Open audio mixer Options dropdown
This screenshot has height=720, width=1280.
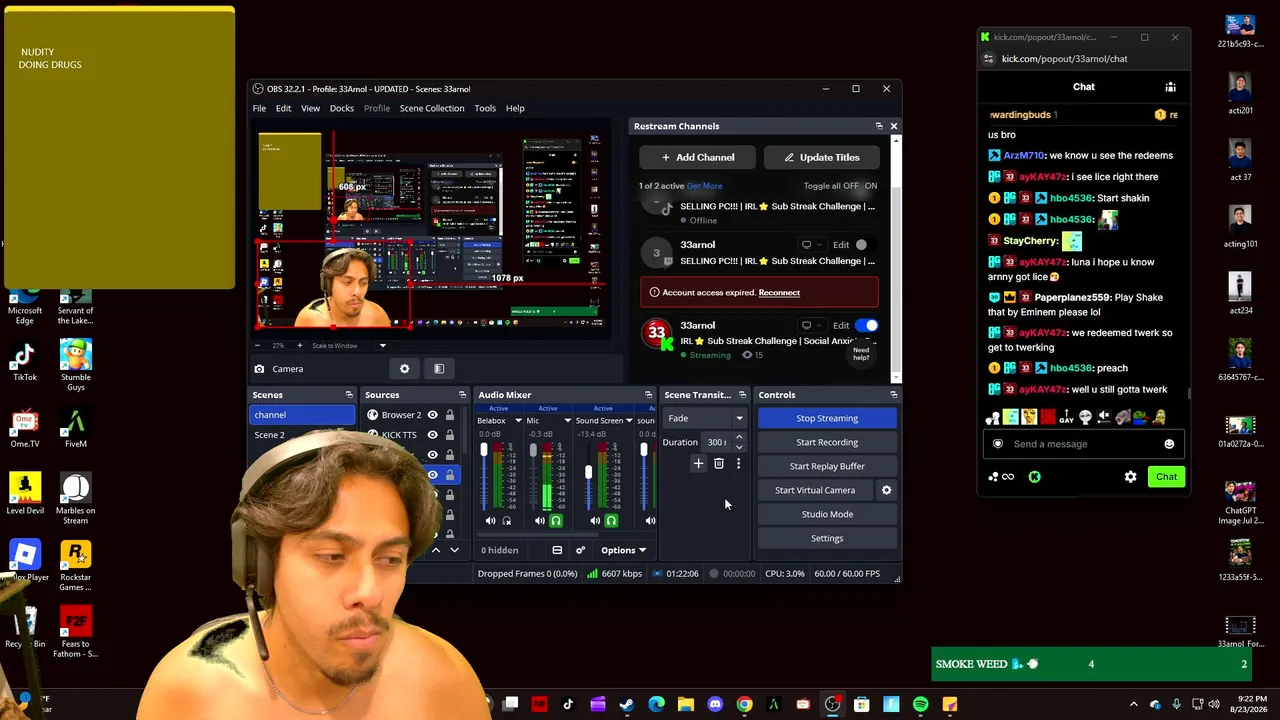(x=623, y=550)
